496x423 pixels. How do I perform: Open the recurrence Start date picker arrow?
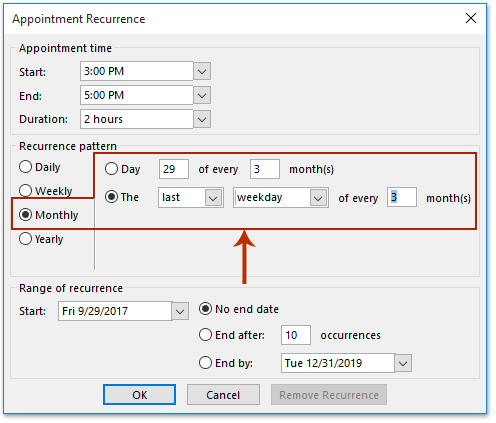(180, 311)
